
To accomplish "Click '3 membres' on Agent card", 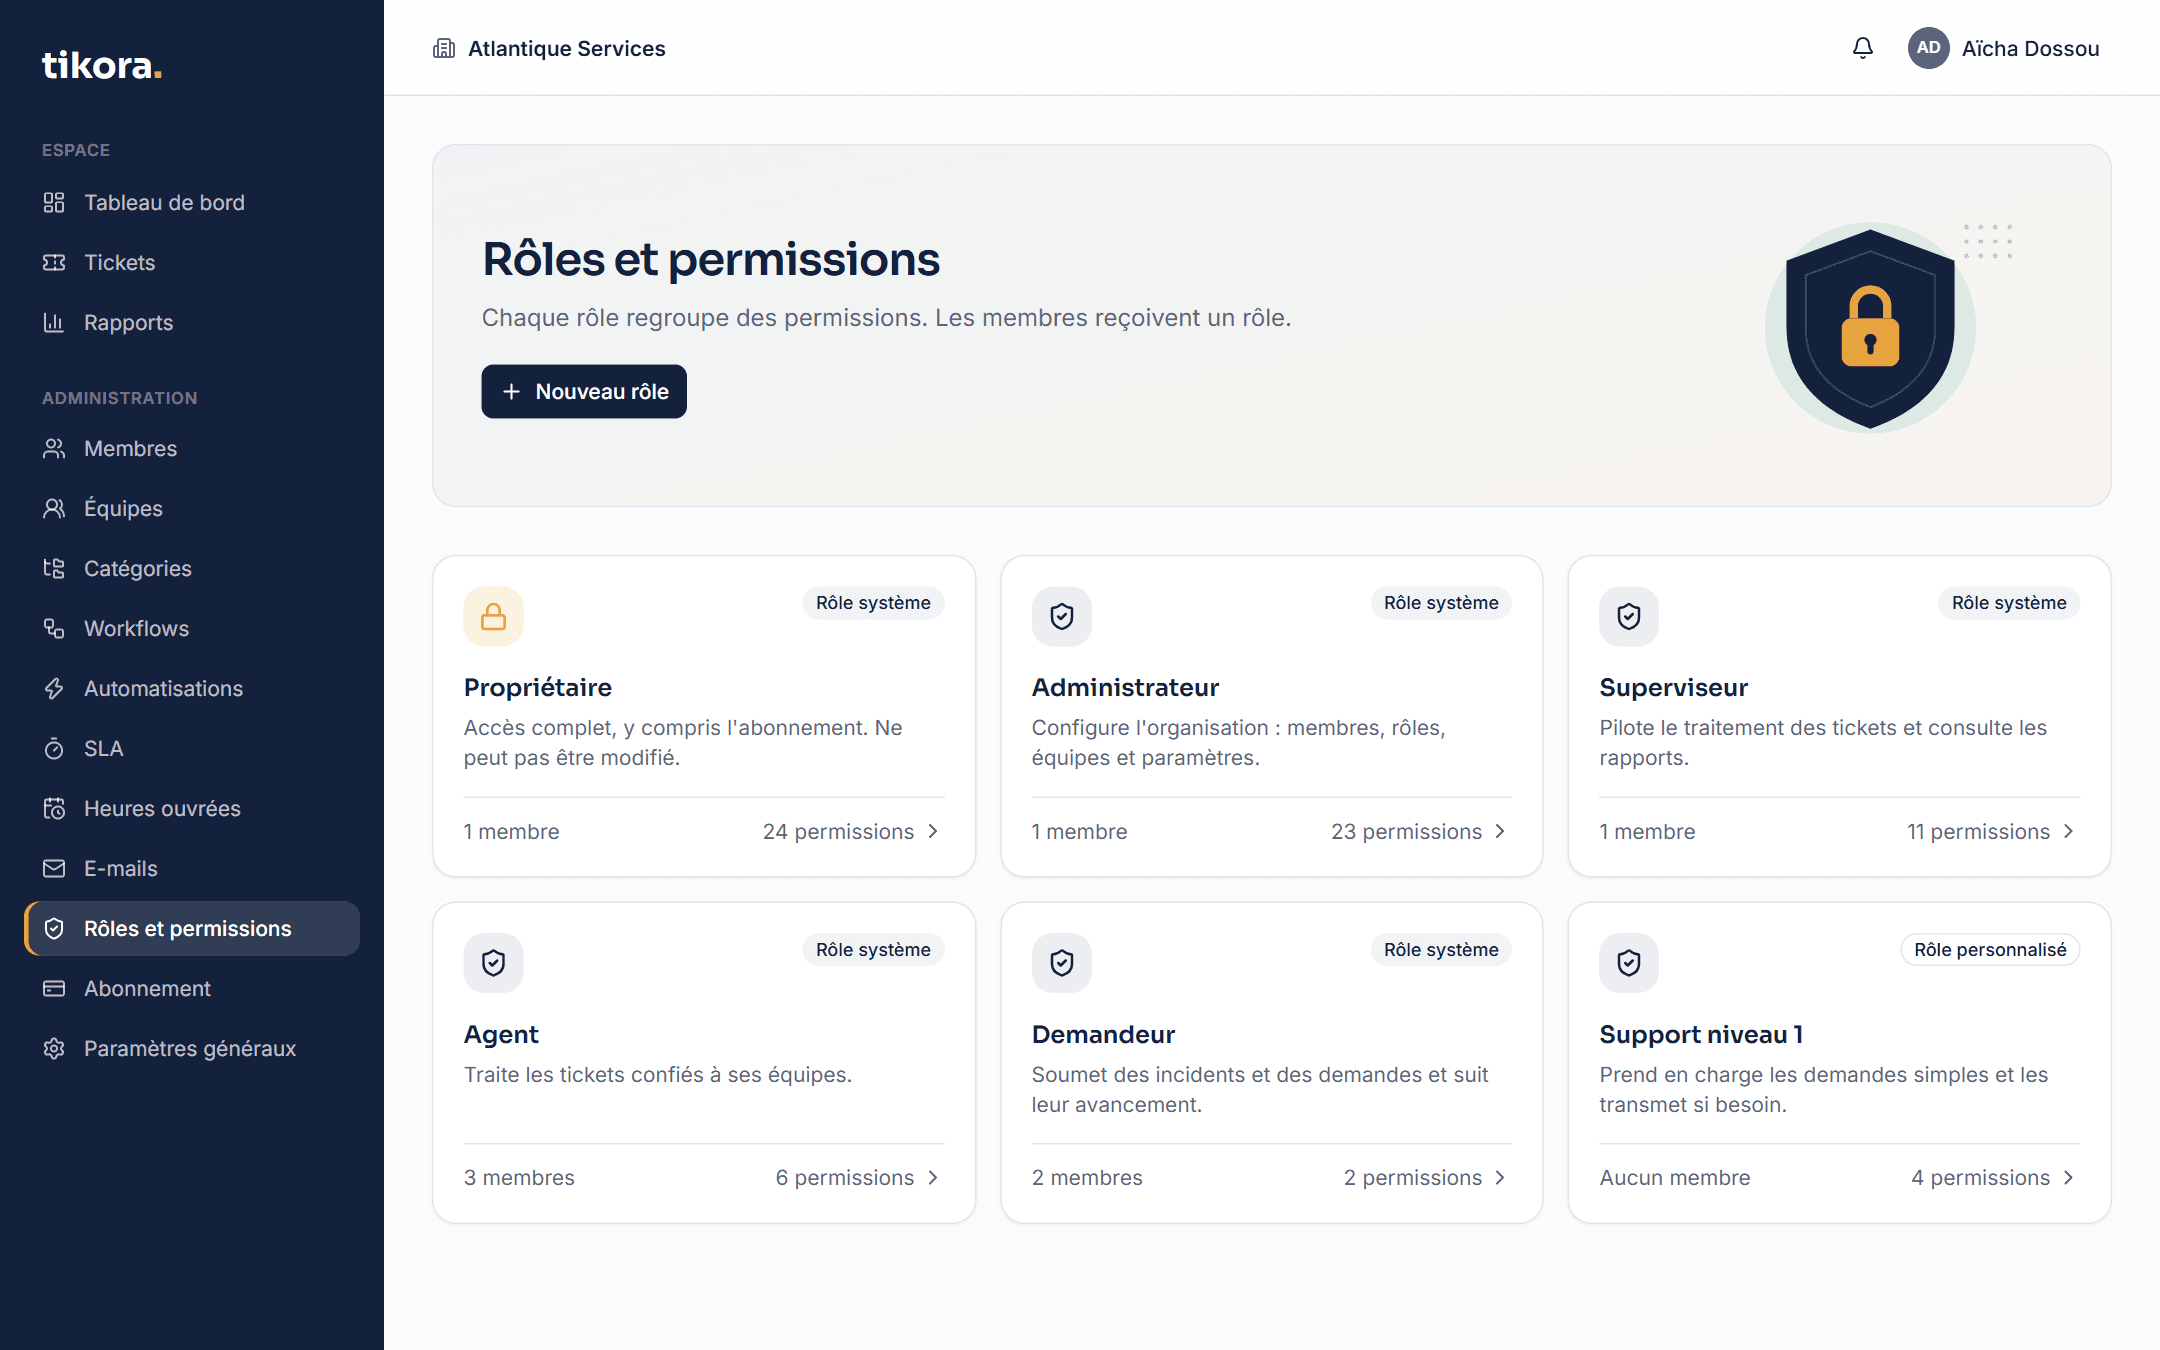I will pyautogui.click(x=519, y=1178).
